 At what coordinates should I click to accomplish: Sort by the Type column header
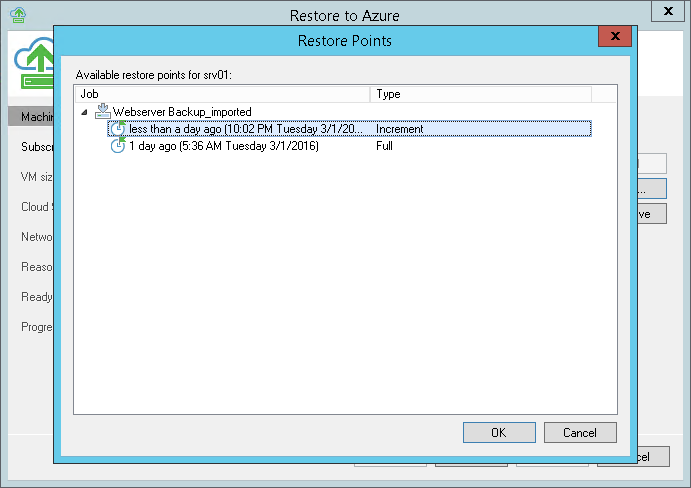pyautogui.click(x=481, y=94)
